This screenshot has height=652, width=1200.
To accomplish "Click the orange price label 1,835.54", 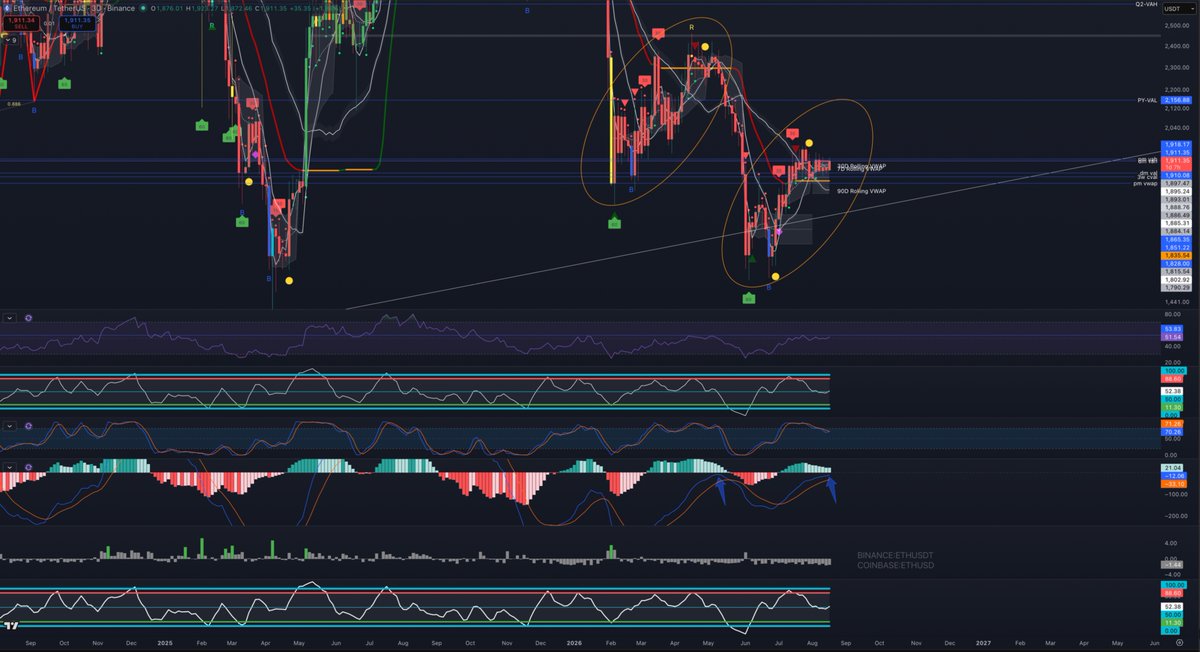I will [1178, 256].
